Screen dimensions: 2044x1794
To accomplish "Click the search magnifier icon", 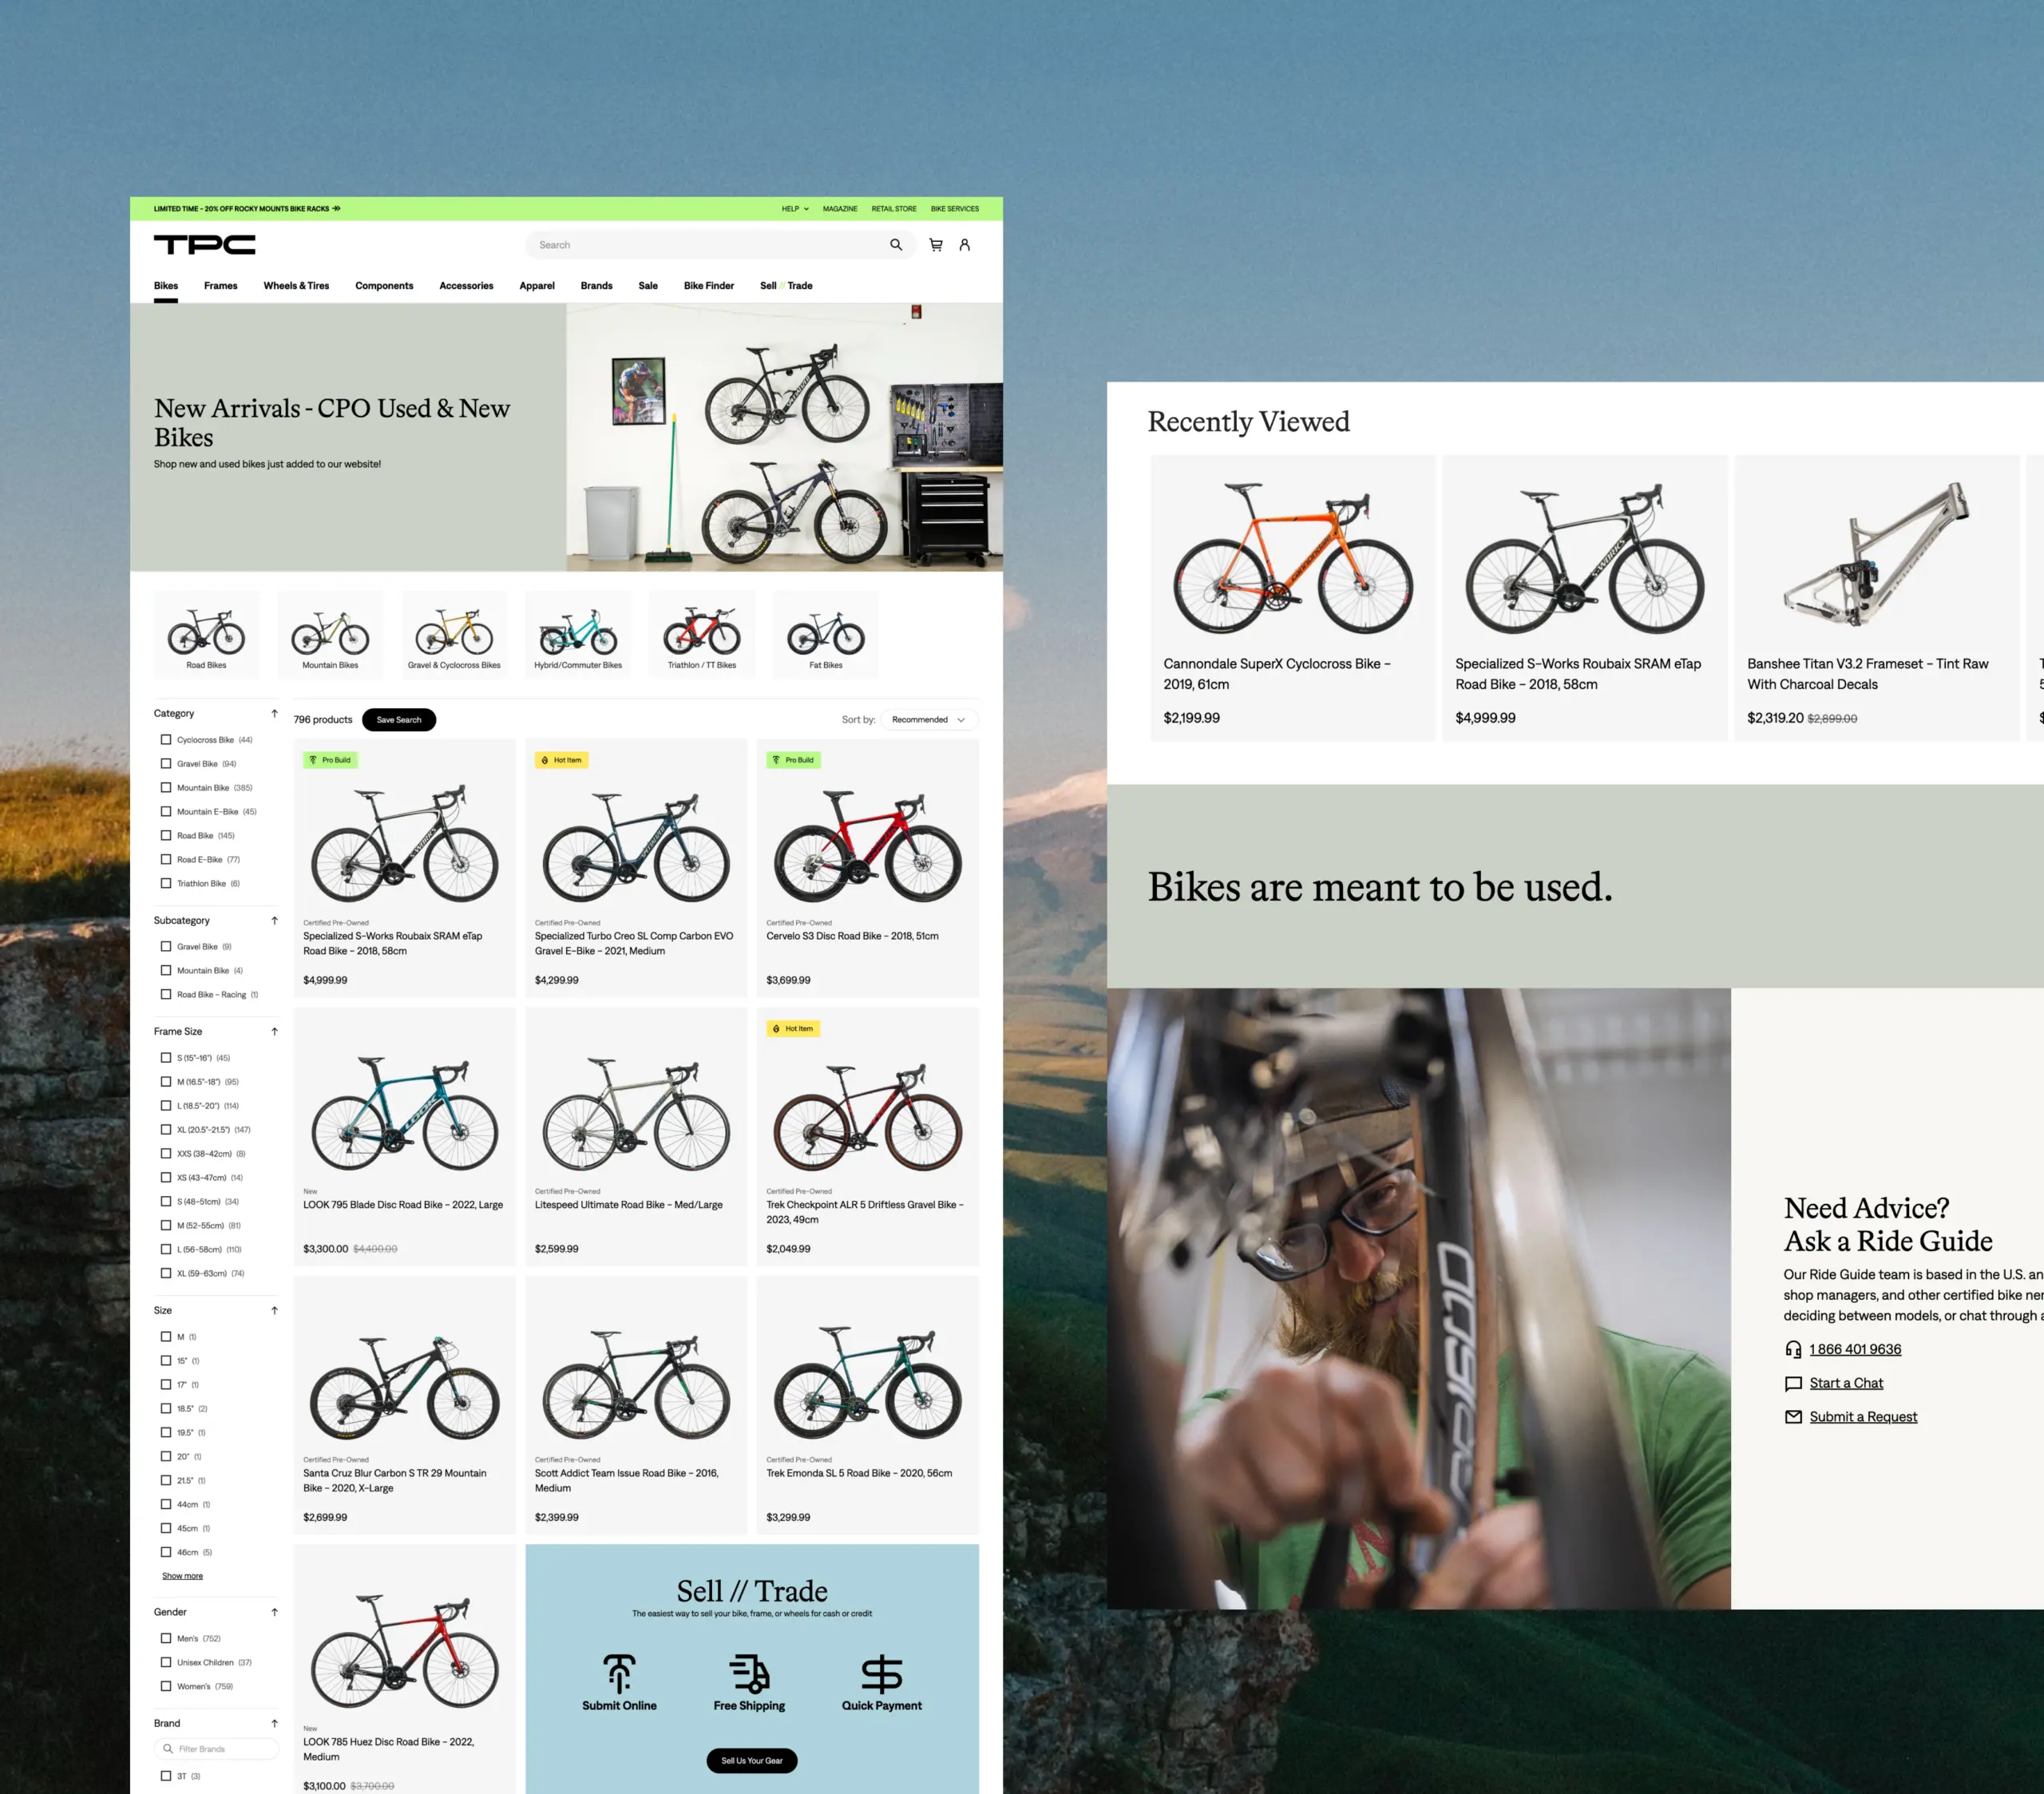I will tap(895, 244).
